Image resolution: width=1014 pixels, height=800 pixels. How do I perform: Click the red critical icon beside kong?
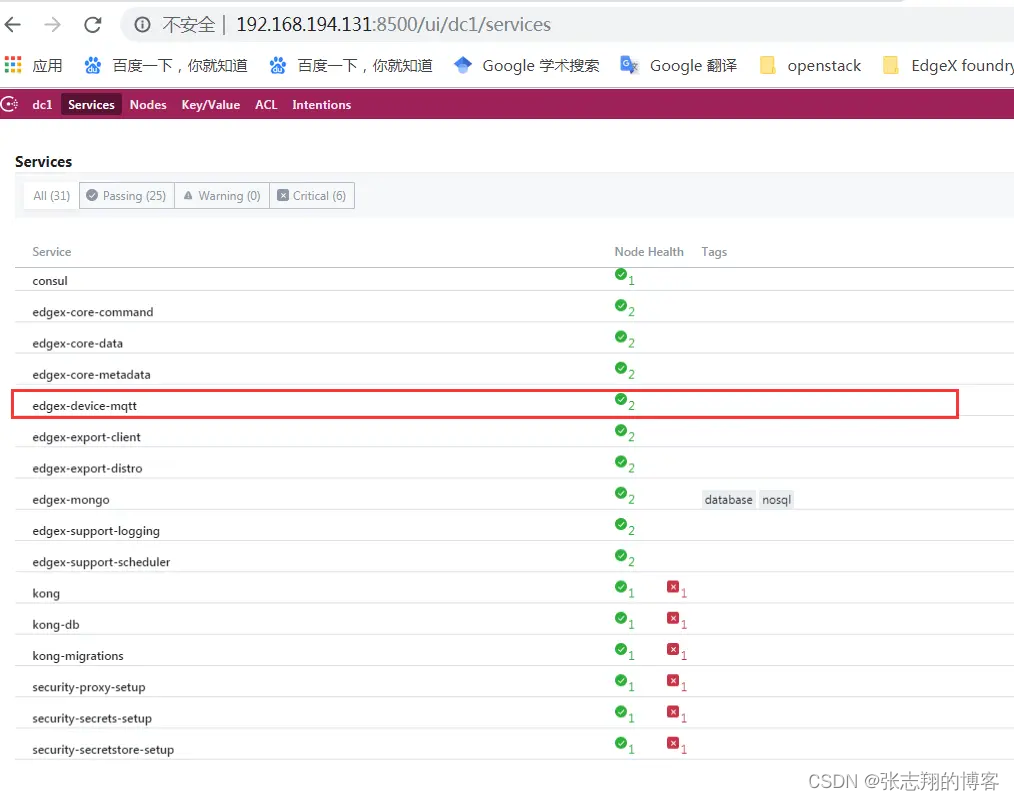point(672,589)
